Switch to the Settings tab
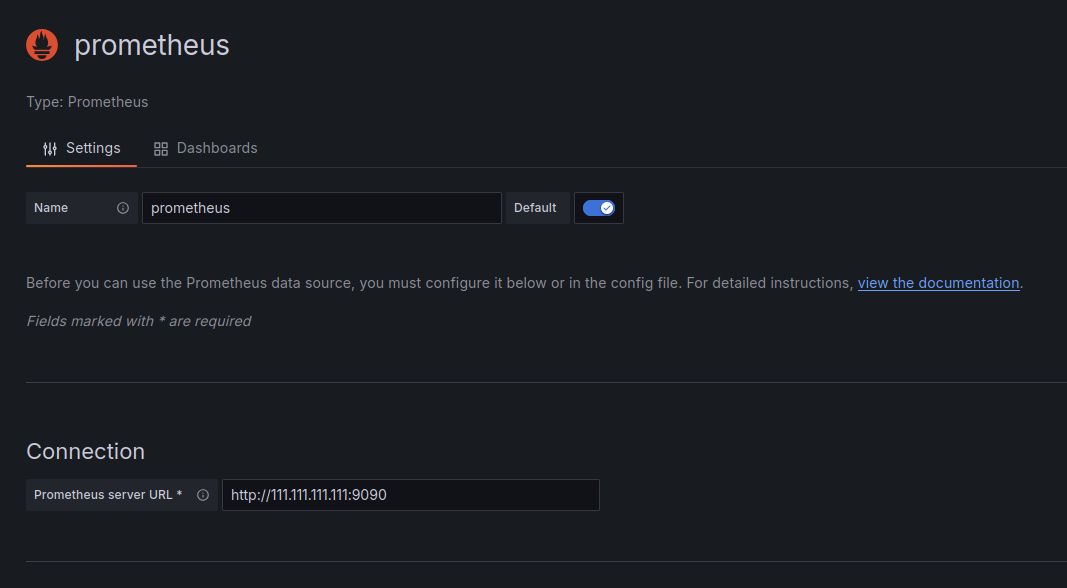 [82, 148]
